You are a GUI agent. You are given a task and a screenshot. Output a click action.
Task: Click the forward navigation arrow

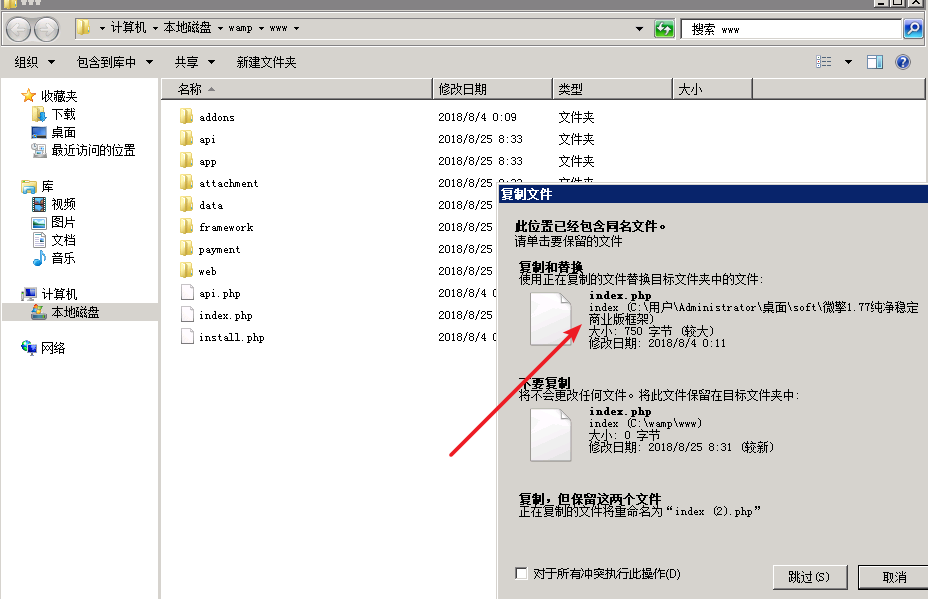(44, 28)
